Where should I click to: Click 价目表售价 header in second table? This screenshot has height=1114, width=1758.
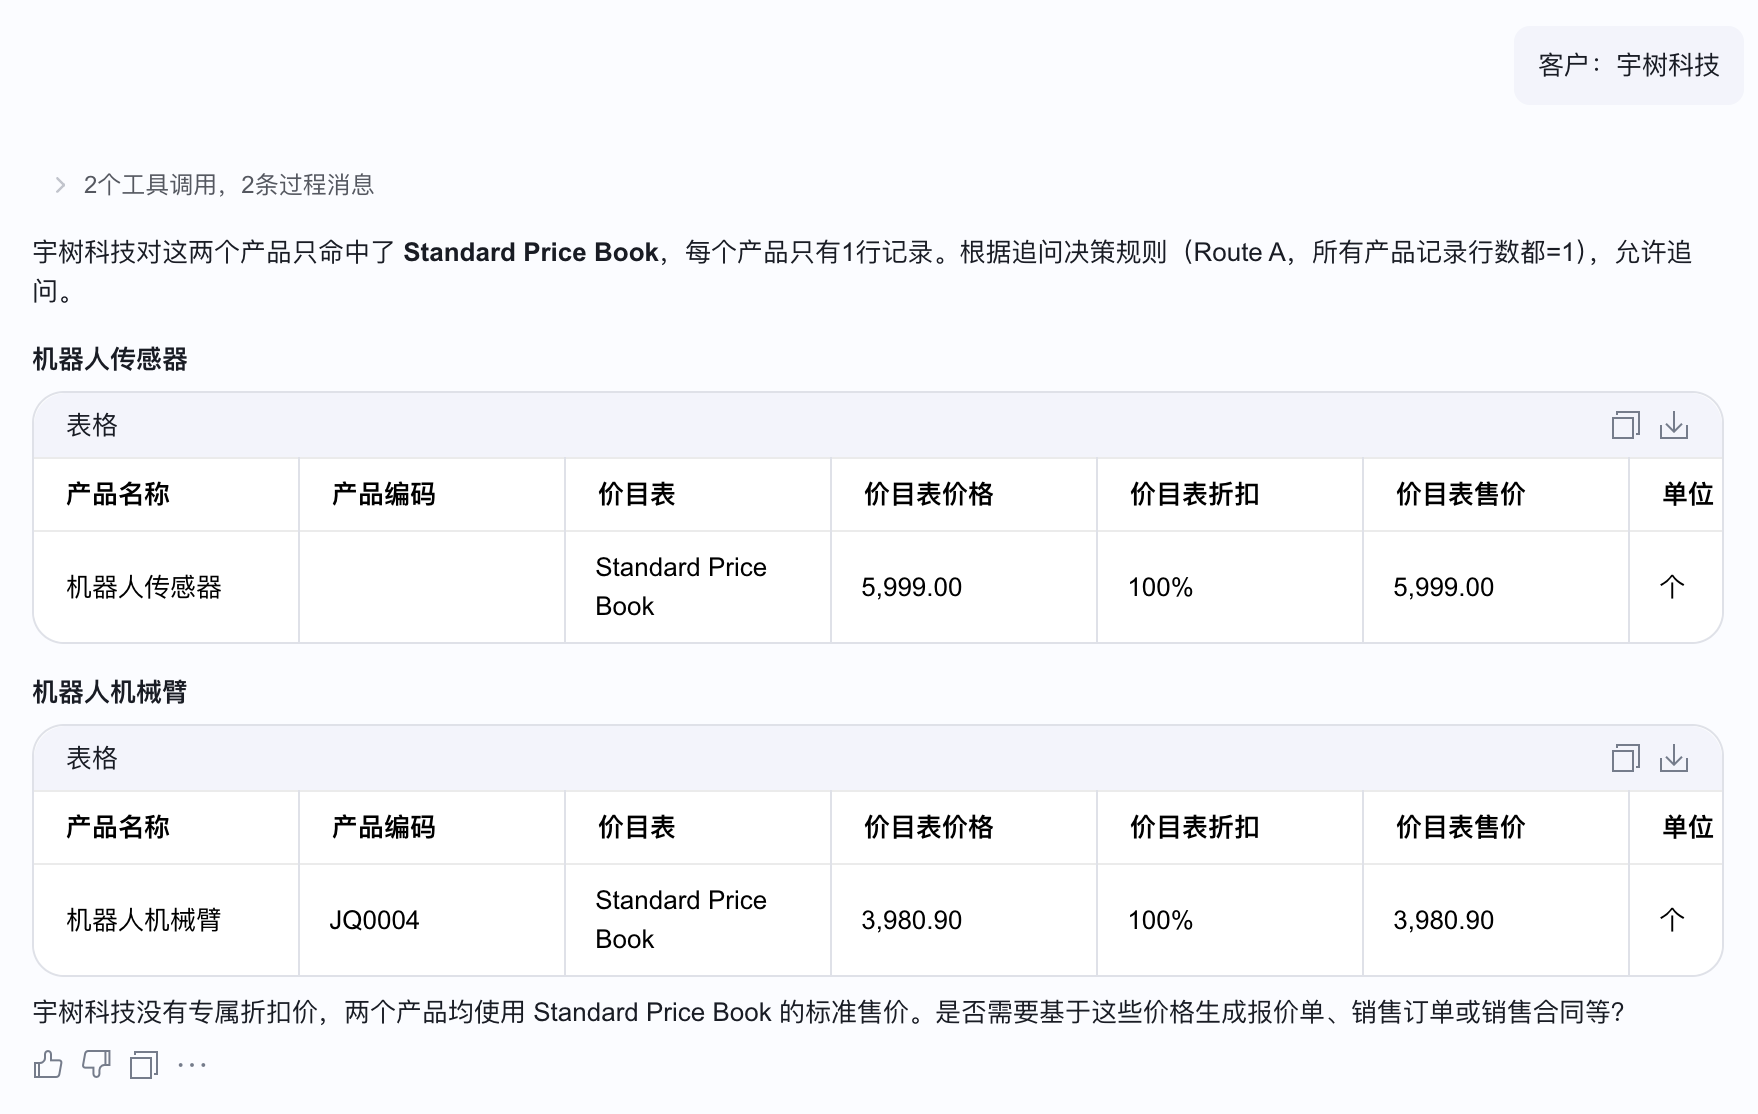1461,827
